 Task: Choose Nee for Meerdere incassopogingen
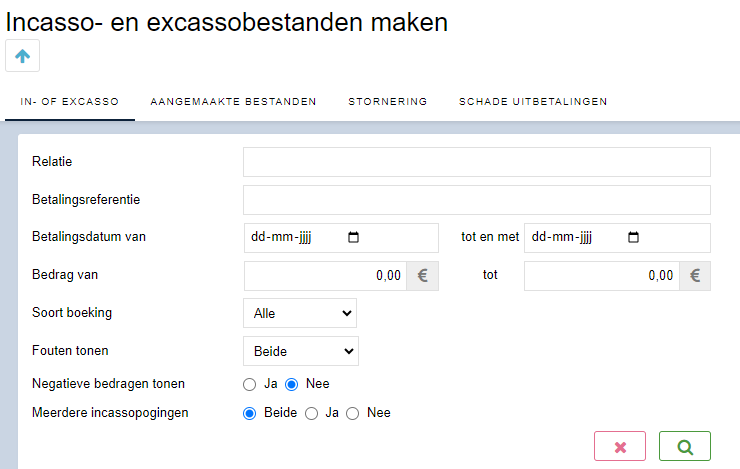[353, 413]
